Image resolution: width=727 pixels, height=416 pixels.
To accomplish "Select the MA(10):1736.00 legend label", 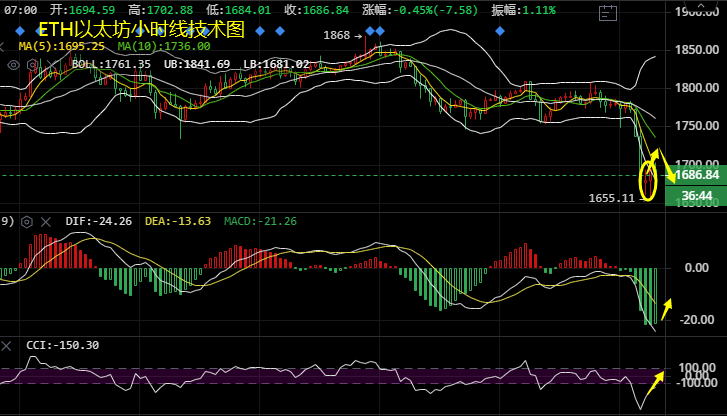I will coord(164,46).
